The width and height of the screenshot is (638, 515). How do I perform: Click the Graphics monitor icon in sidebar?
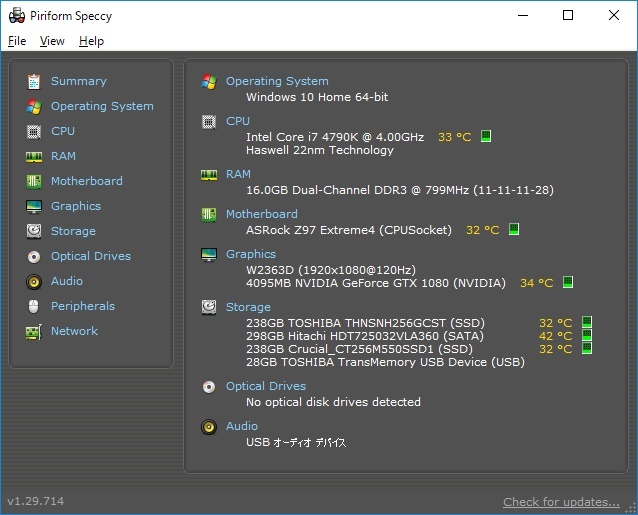34,207
